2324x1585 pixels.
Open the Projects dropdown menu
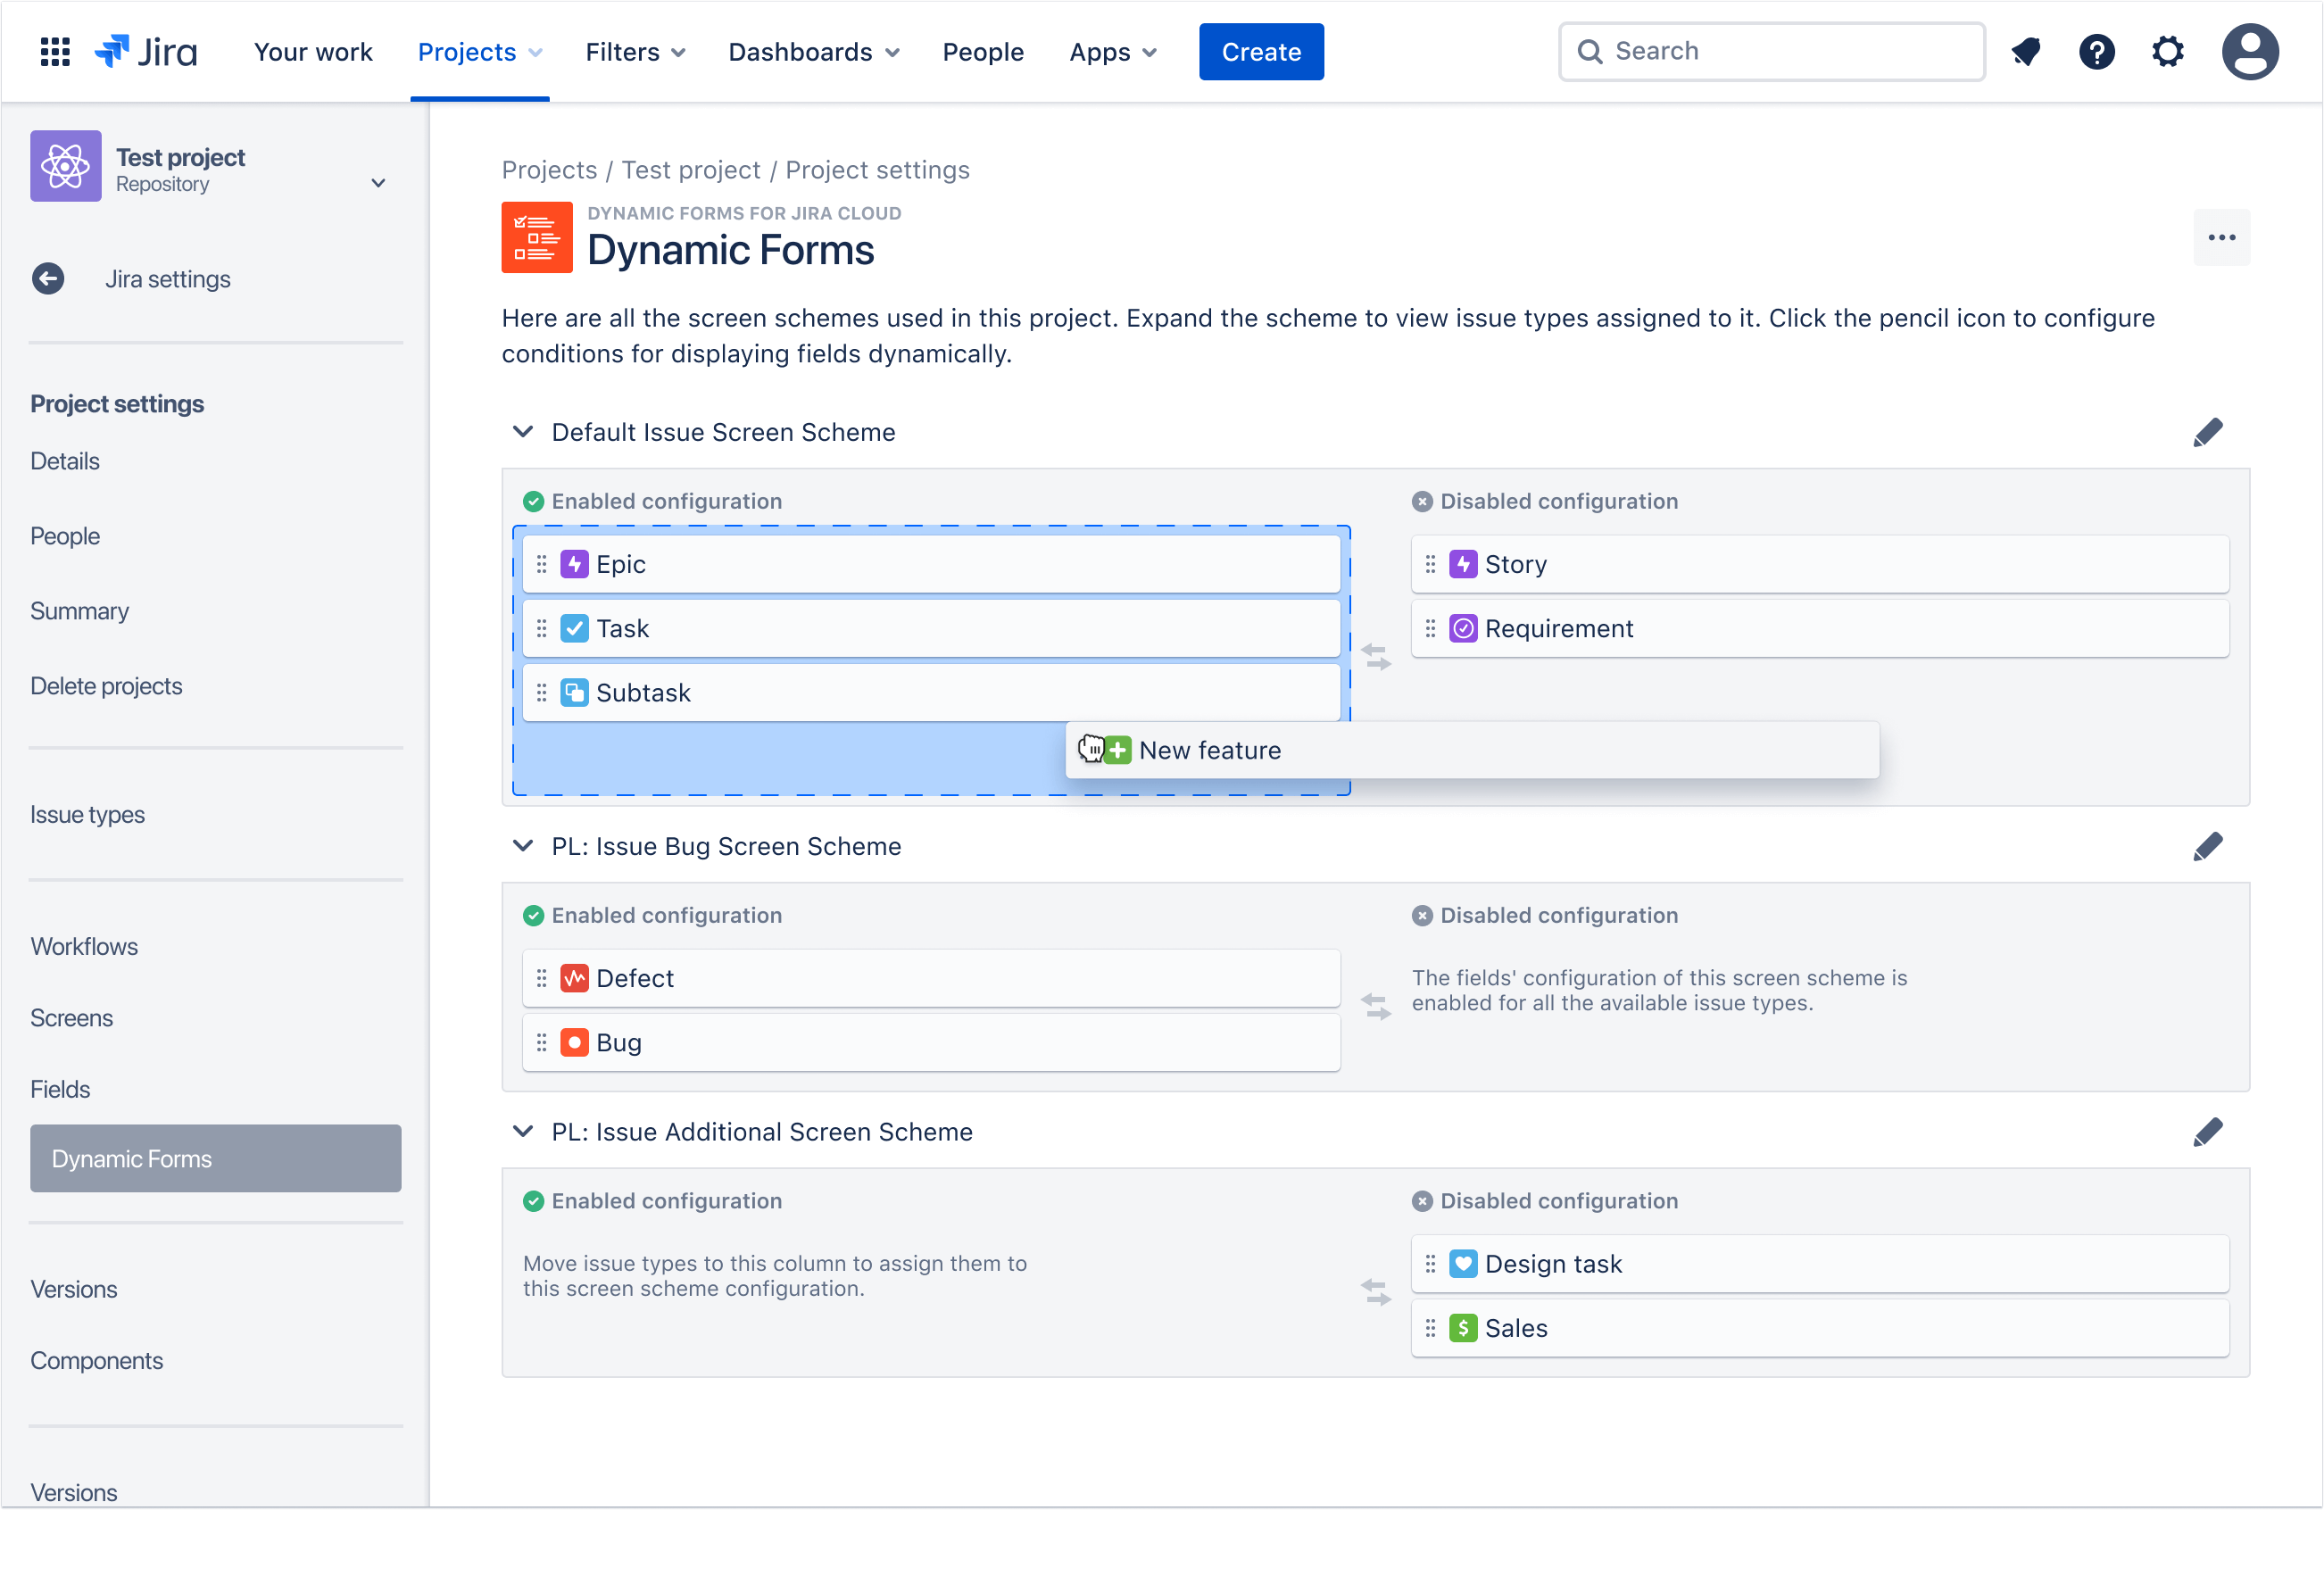(x=479, y=51)
